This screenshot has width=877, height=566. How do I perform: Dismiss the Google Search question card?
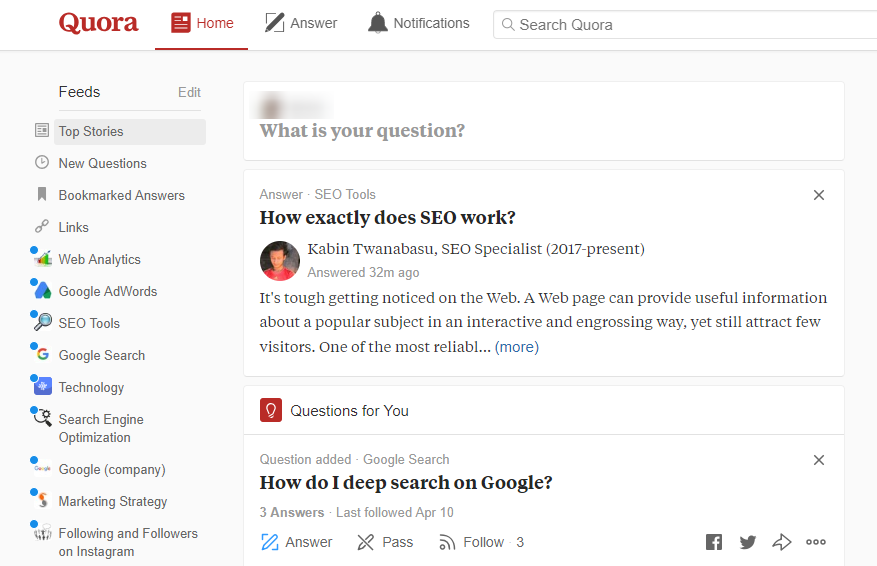[x=819, y=460]
